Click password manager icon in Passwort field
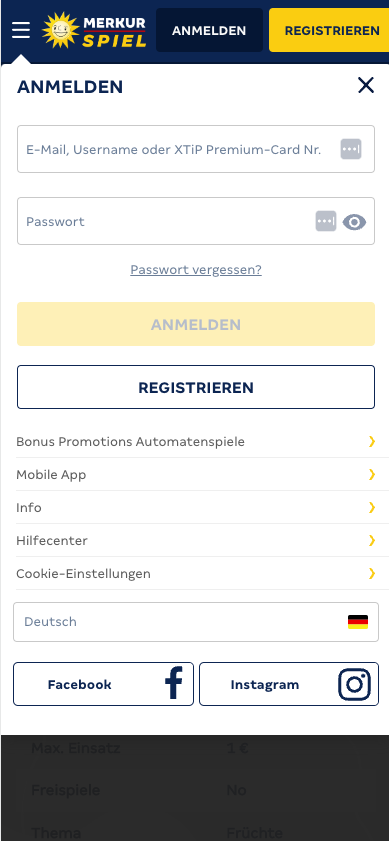The height and width of the screenshot is (841, 389). pyautogui.click(x=326, y=221)
